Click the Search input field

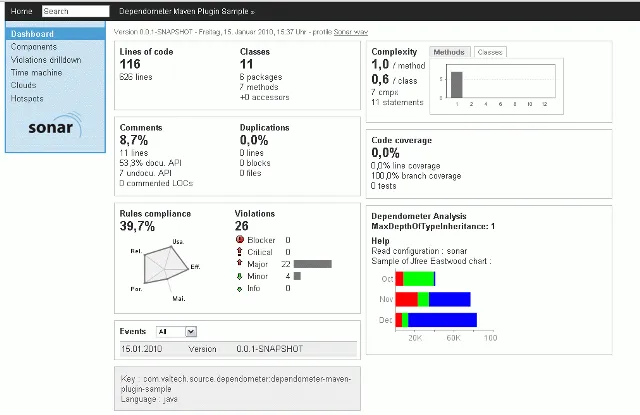click(x=74, y=11)
